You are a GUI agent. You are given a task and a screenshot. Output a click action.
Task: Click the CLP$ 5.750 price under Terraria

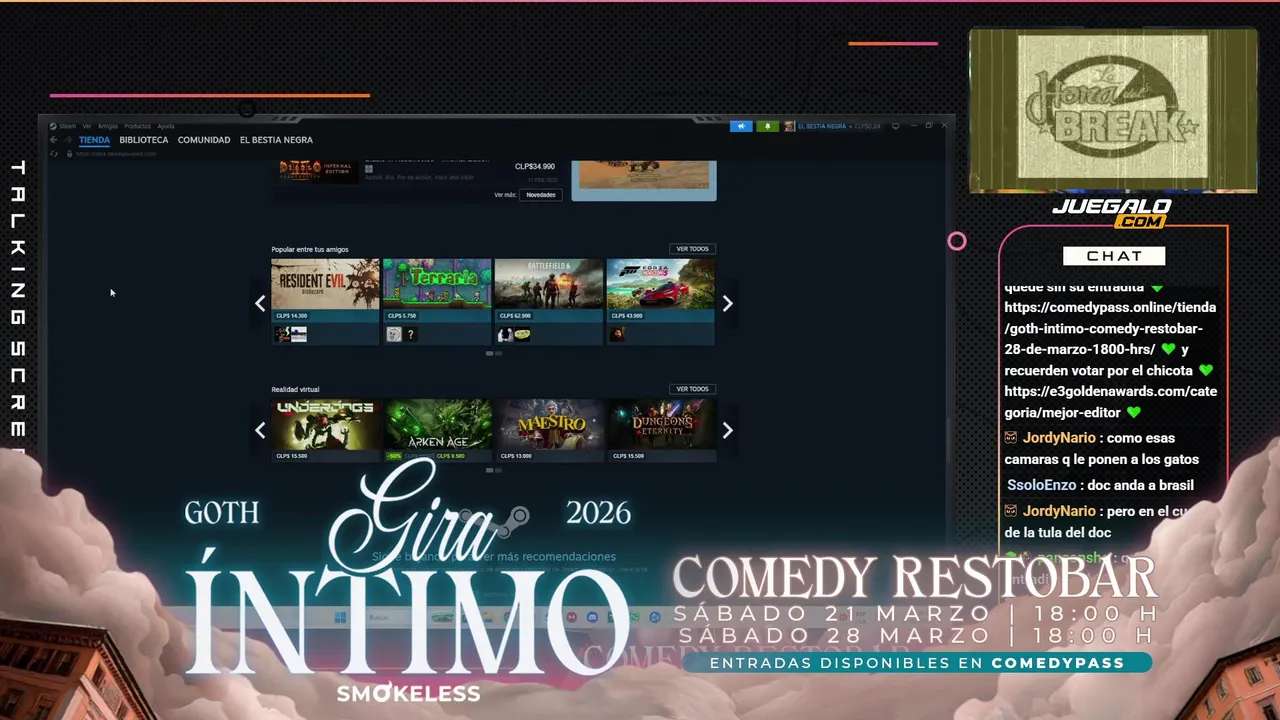(x=402, y=316)
